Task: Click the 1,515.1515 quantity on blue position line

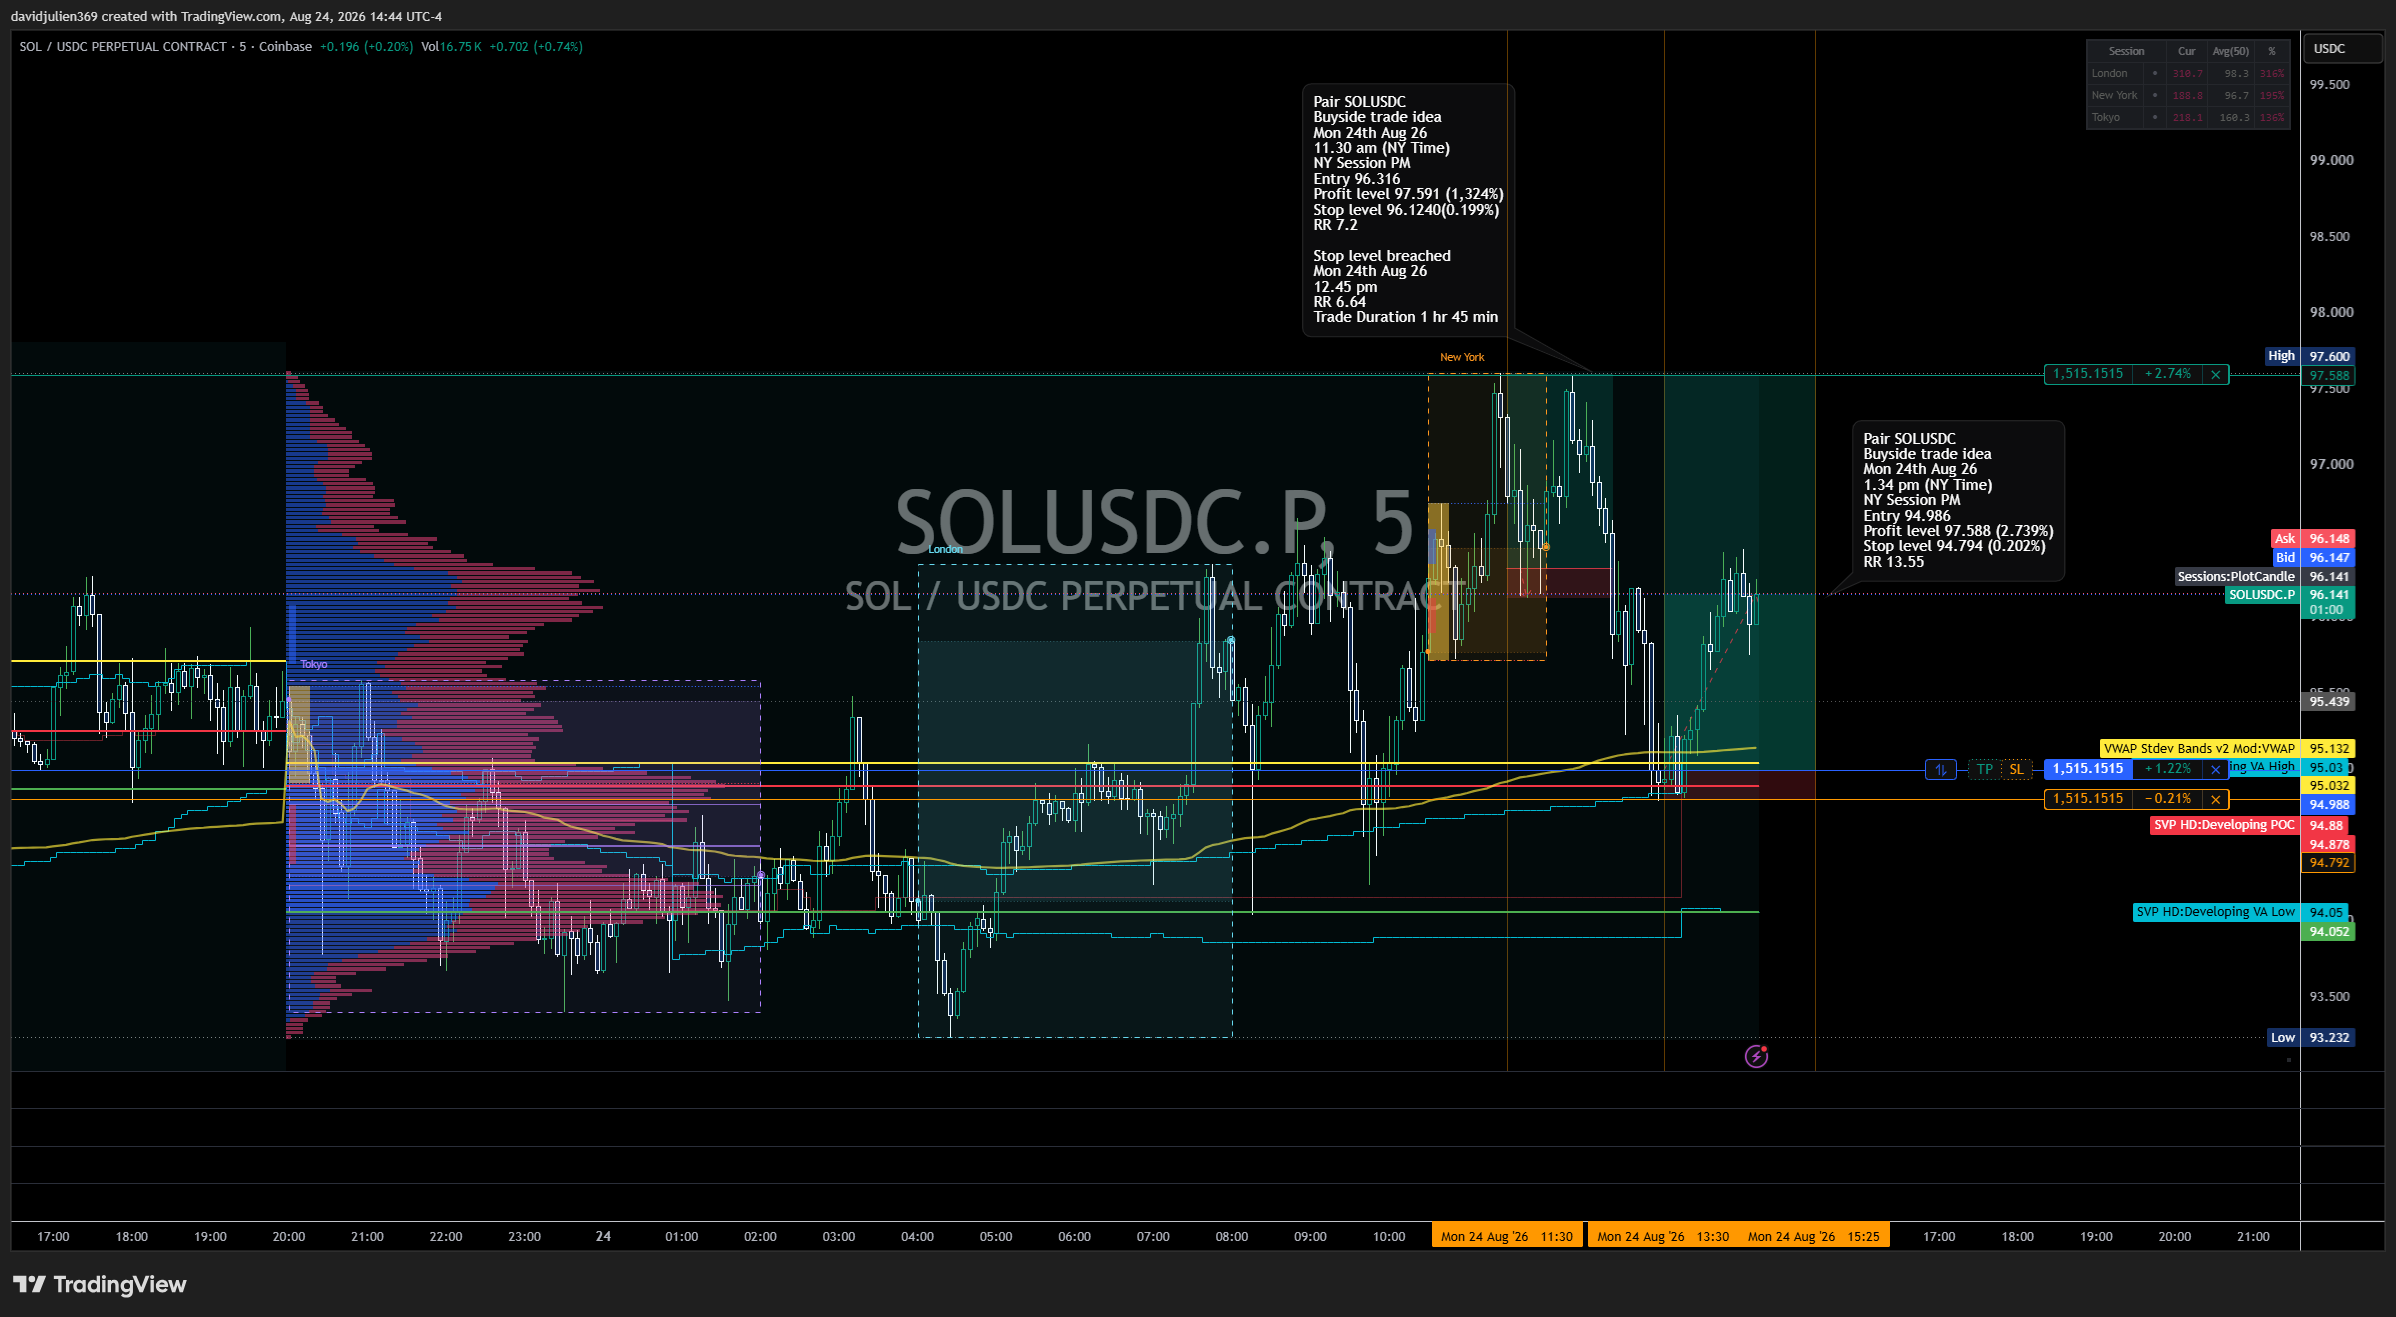Action: tap(2087, 769)
